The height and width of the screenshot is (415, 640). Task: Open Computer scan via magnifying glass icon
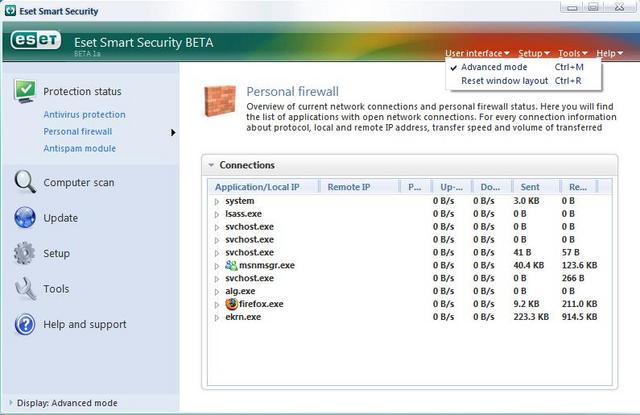point(25,182)
